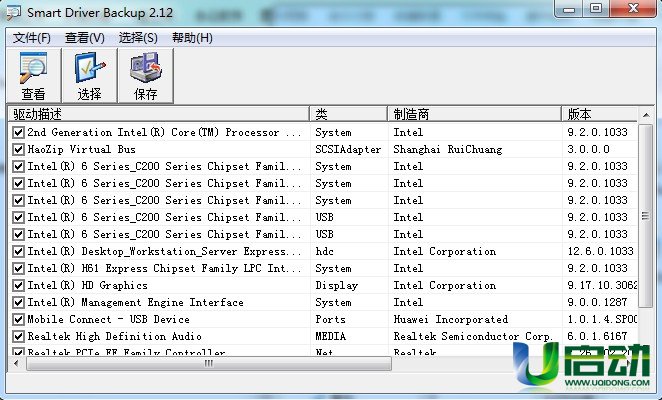Screen dimensions: 662x400
Task: Click the Smart Driver Backup title bar icon
Action: 14,12
